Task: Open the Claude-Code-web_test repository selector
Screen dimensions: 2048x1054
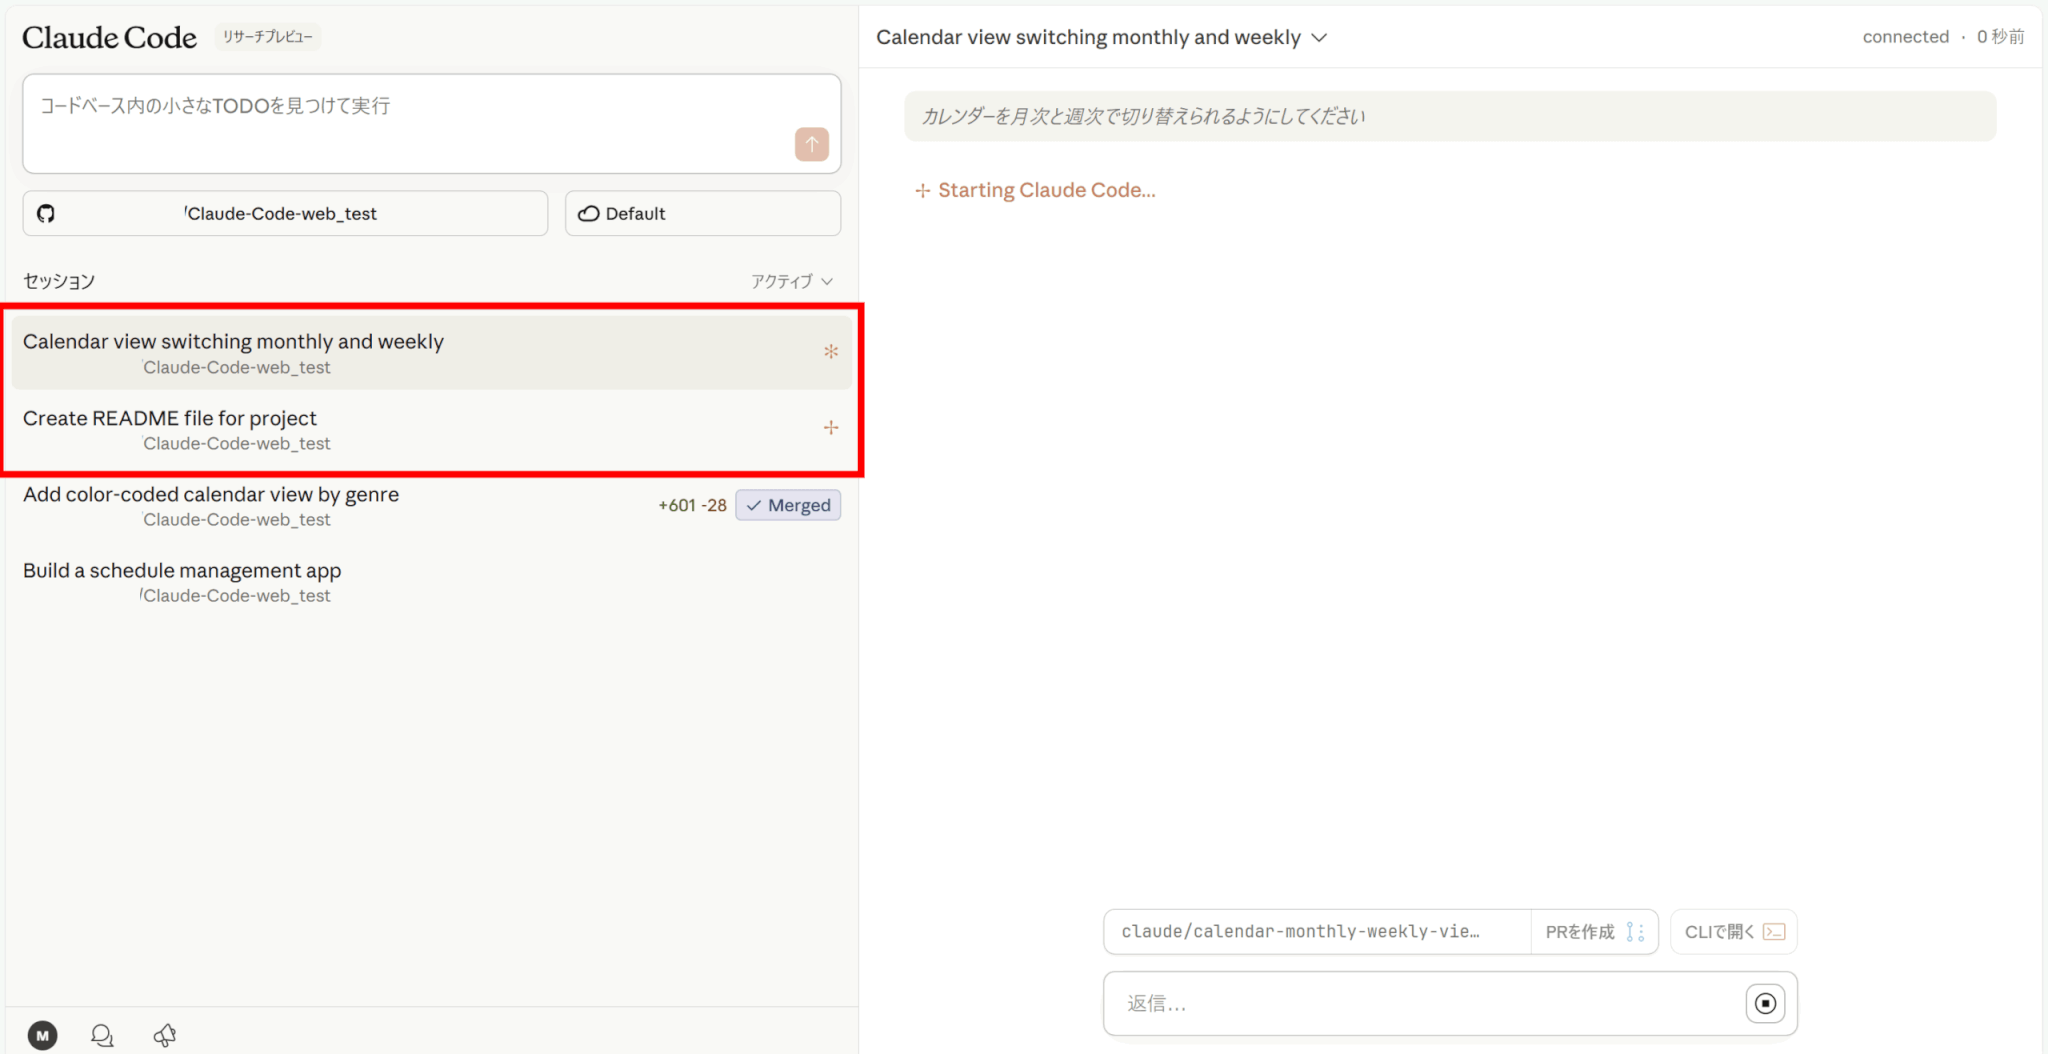Action: (285, 214)
